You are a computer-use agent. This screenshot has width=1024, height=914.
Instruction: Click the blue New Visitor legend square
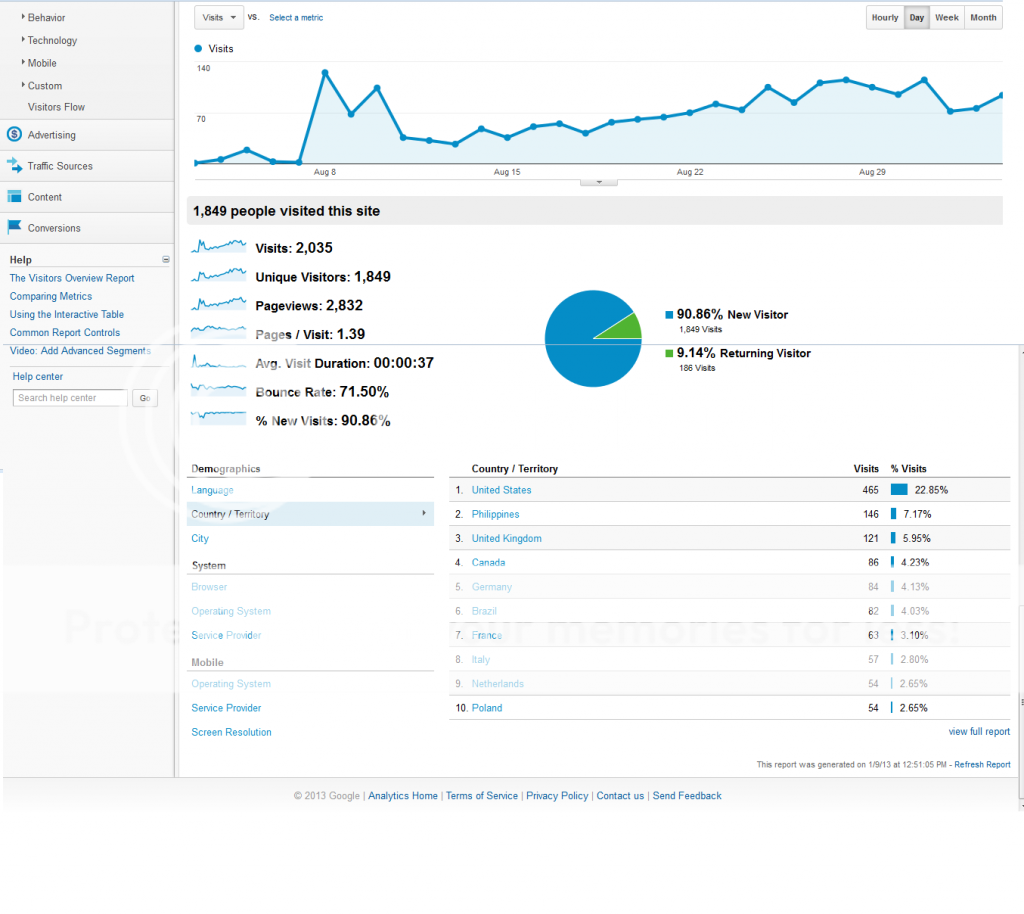pos(669,315)
